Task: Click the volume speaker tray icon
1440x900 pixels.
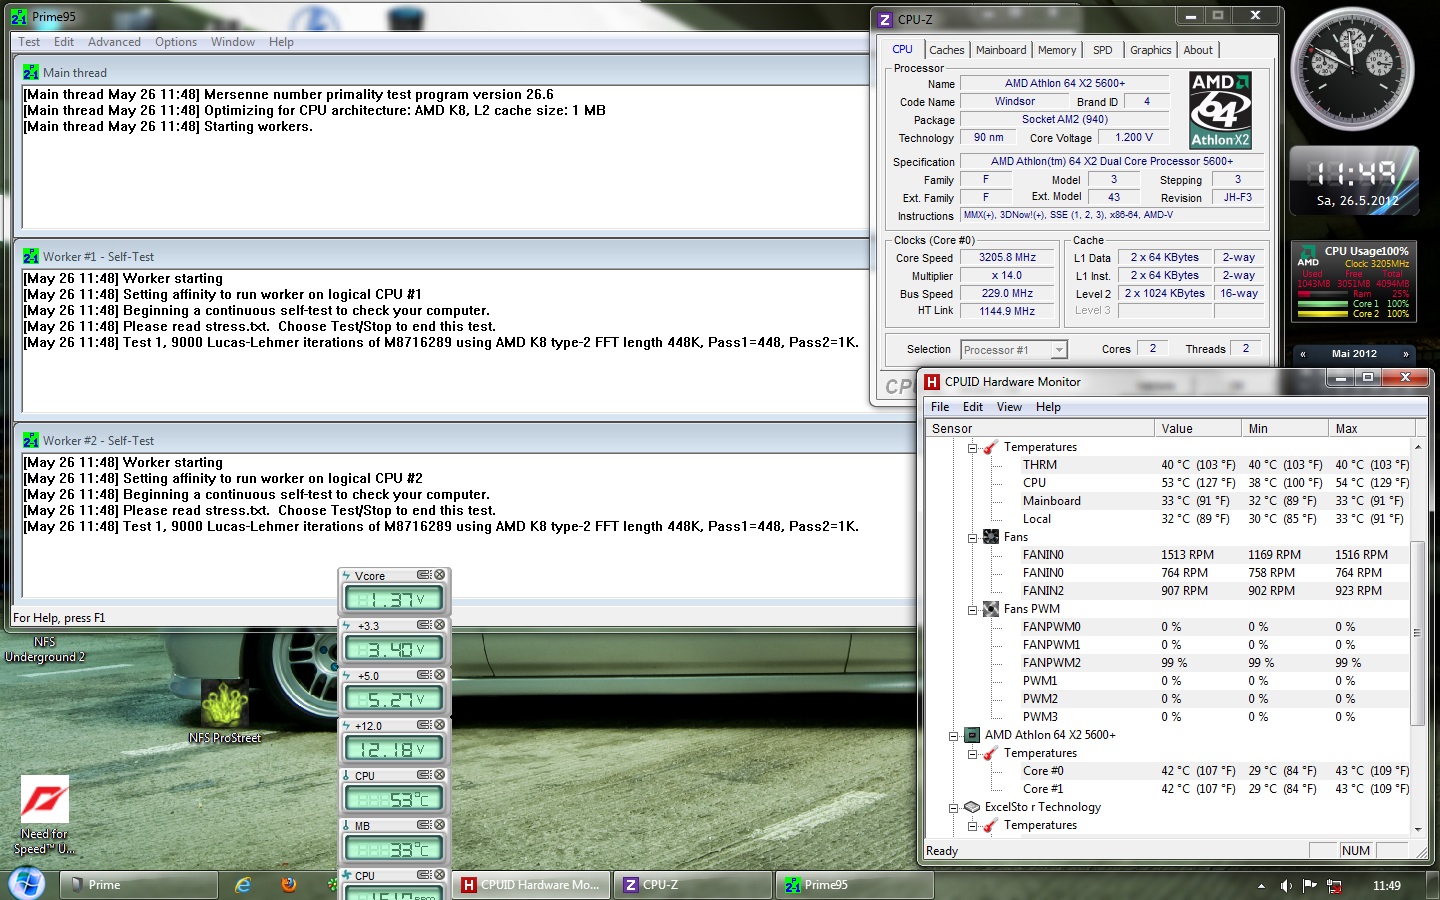Action: coord(1286,885)
